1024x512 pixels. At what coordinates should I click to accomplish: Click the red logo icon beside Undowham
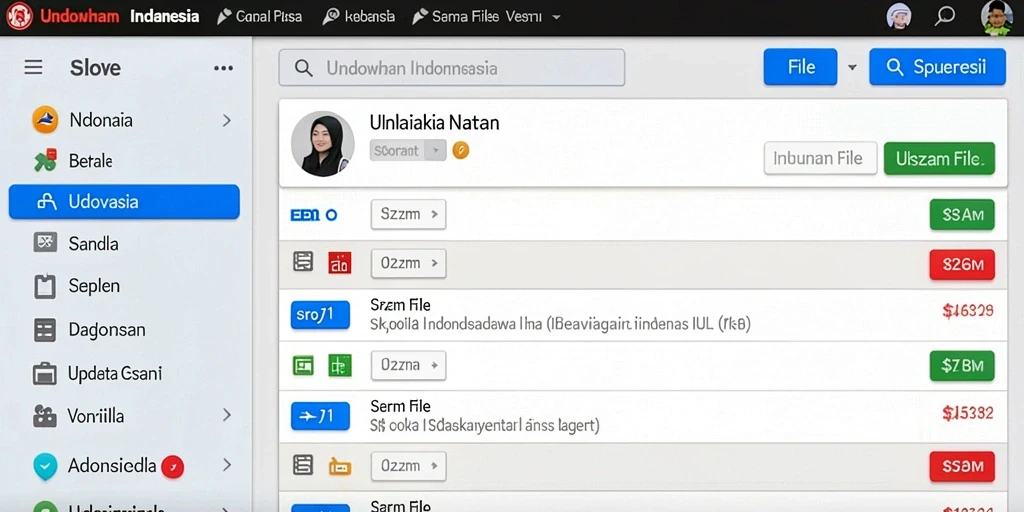[x=20, y=16]
